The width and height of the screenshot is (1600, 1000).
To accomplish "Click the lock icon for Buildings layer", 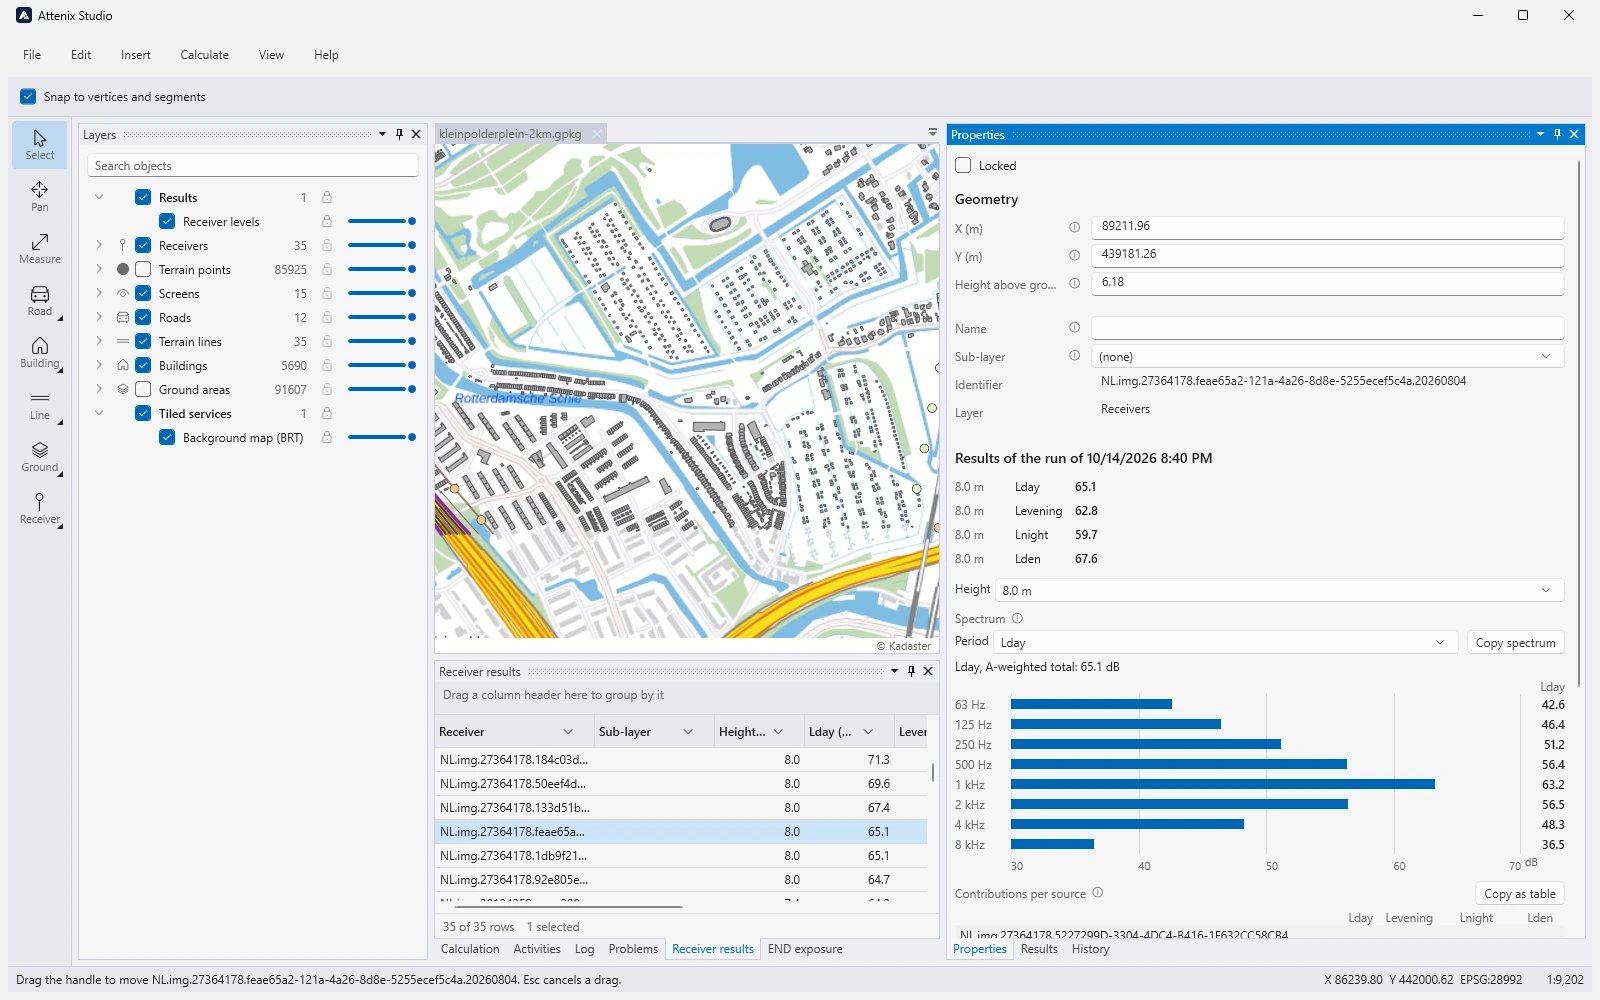I will [x=327, y=365].
